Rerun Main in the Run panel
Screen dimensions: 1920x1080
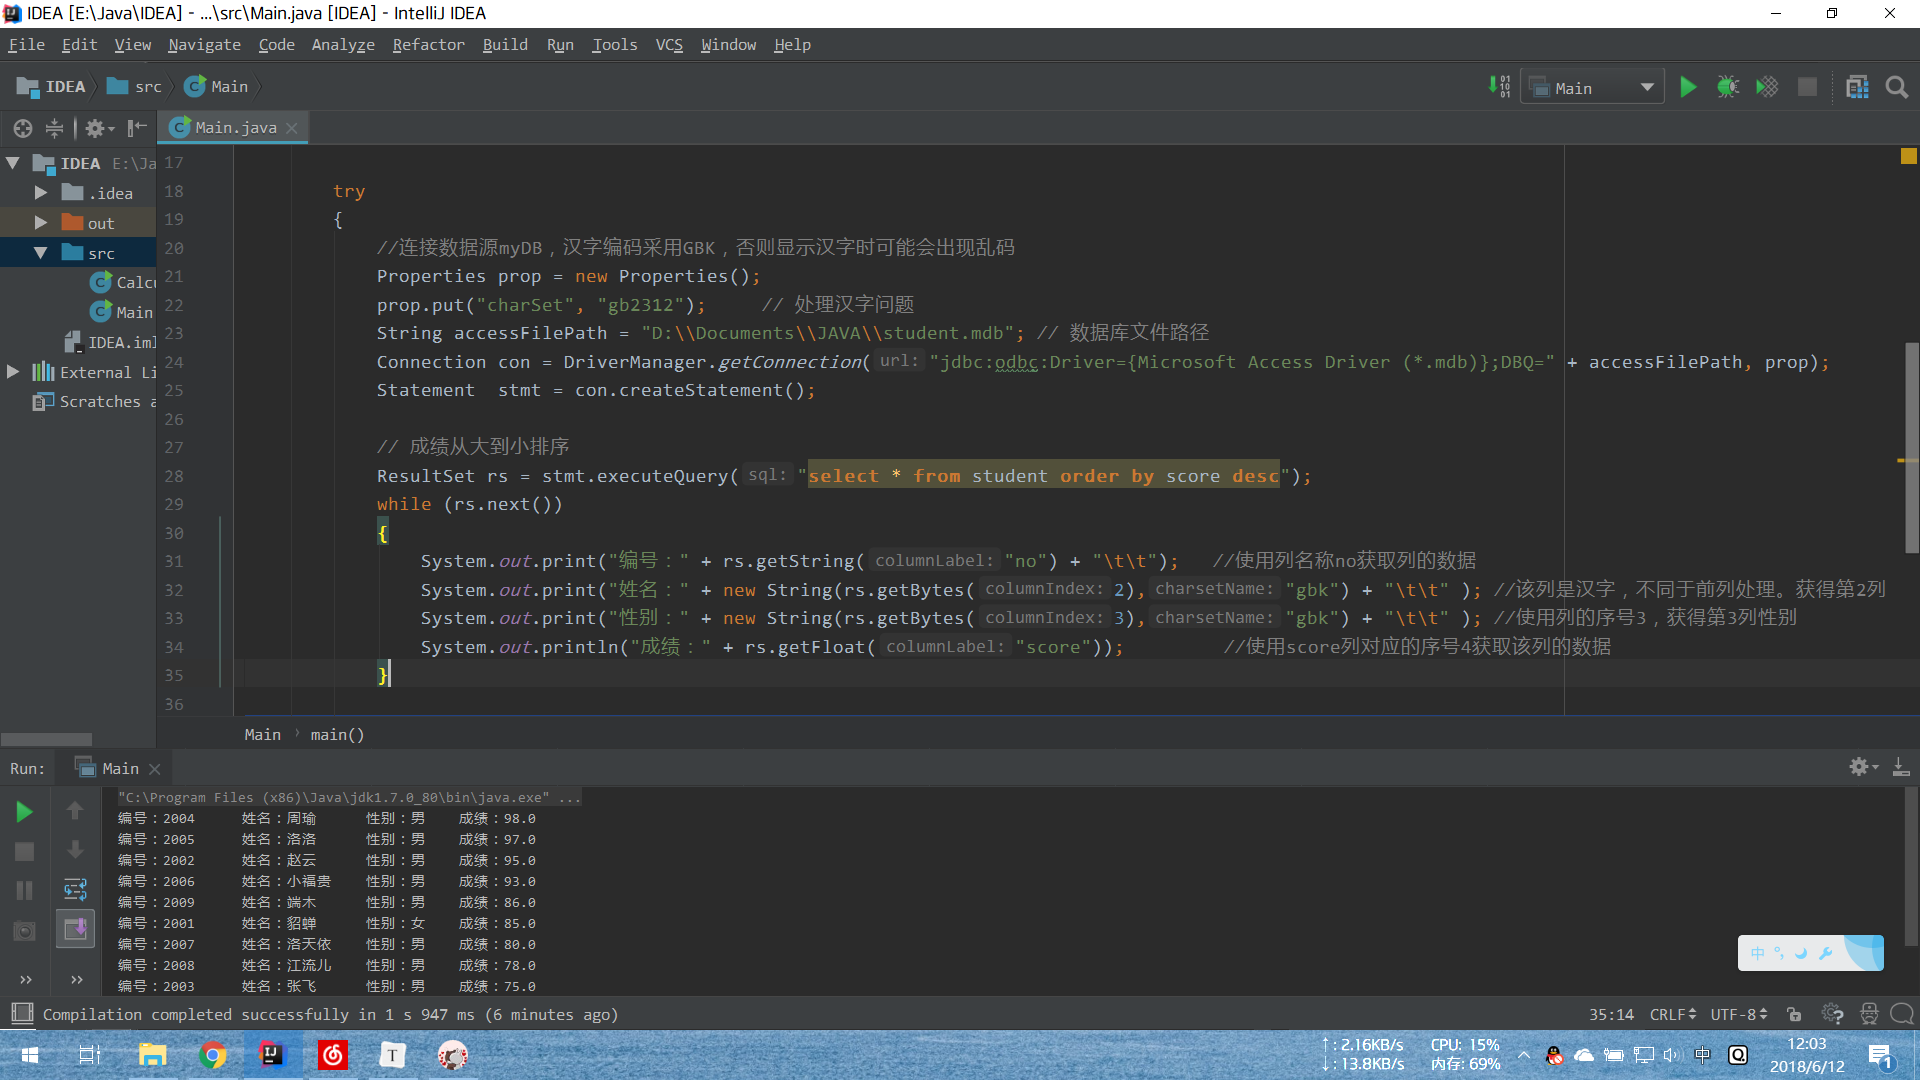coord(25,812)
